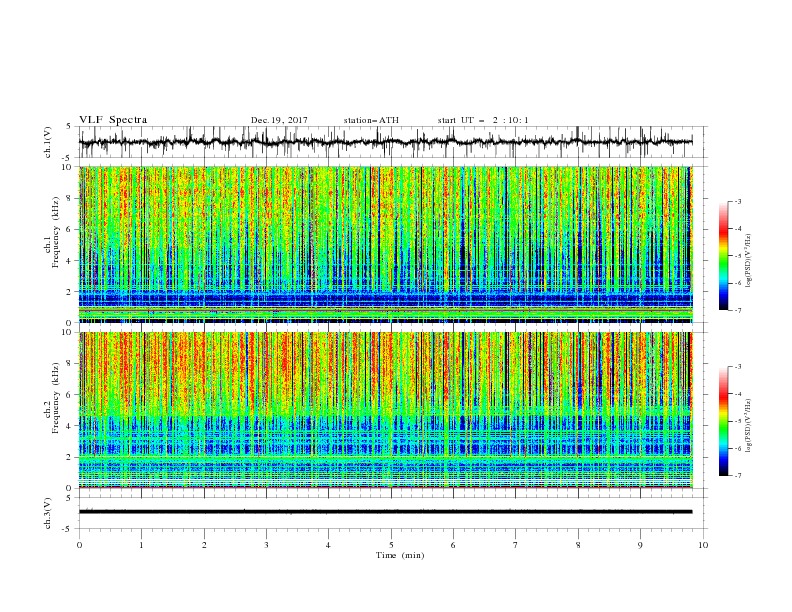Screen dimensions: 792x612
Task: Click the '-3' label on ch.1 colorbar
Action: tap(738, 201)
